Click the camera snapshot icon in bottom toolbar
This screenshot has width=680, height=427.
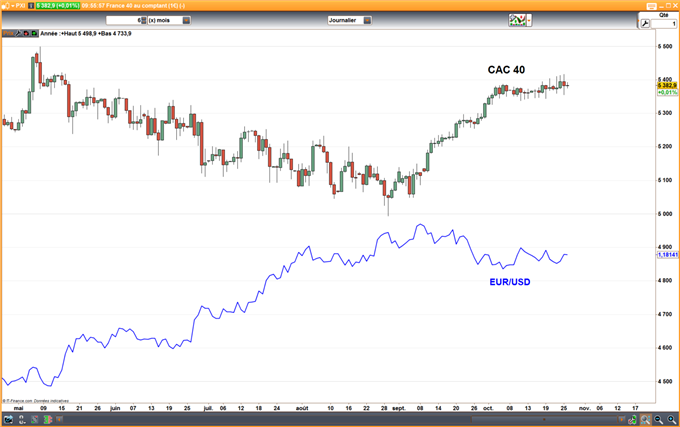[9, 419]
